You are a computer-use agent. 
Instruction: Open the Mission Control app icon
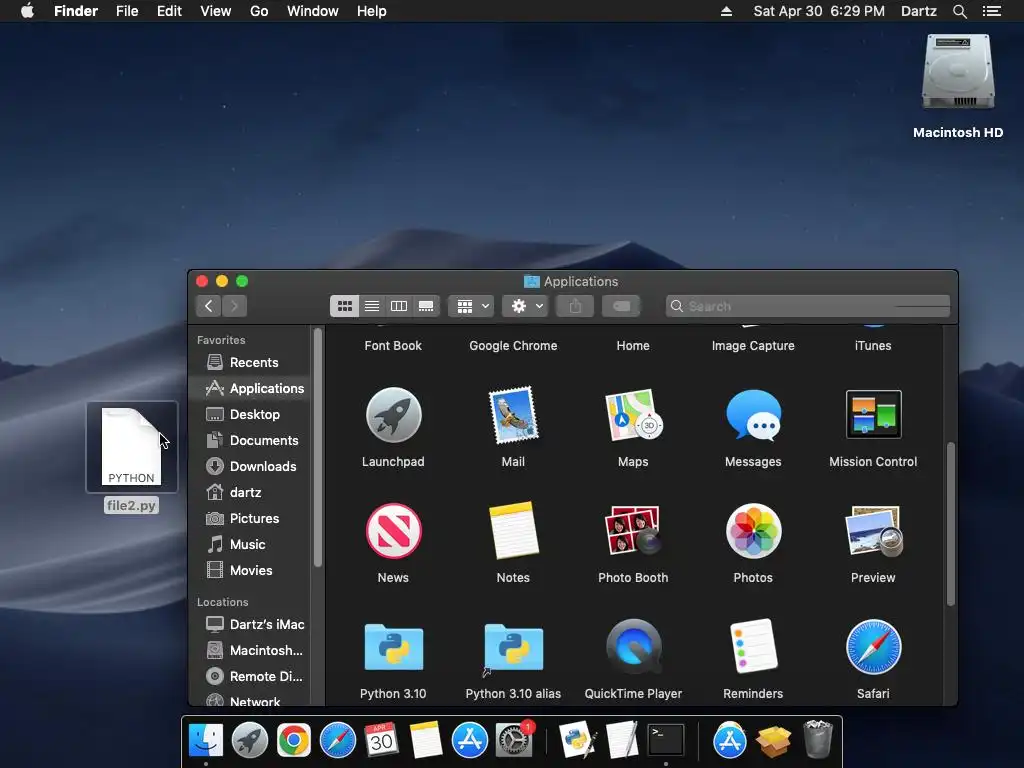[x=873, y=414]
